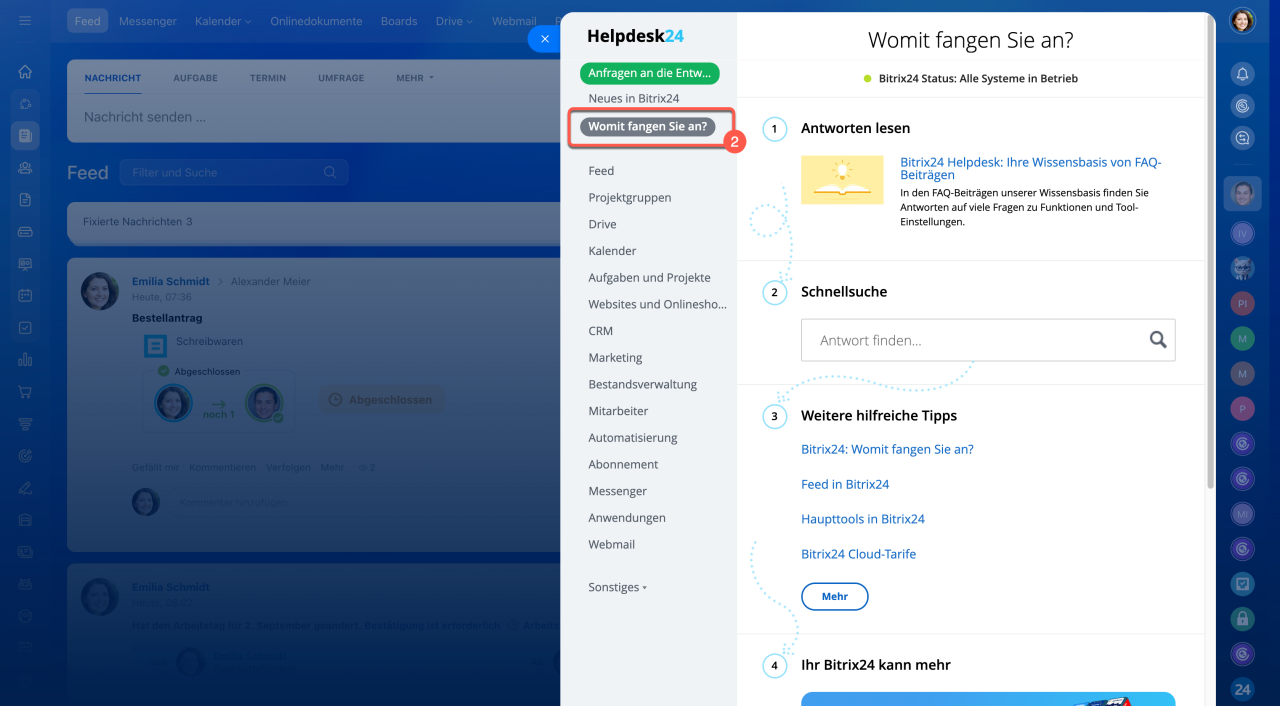Open the shopping cart sidebar icon
Viewport: 1280px width, 706px height.
coord(25,392)
